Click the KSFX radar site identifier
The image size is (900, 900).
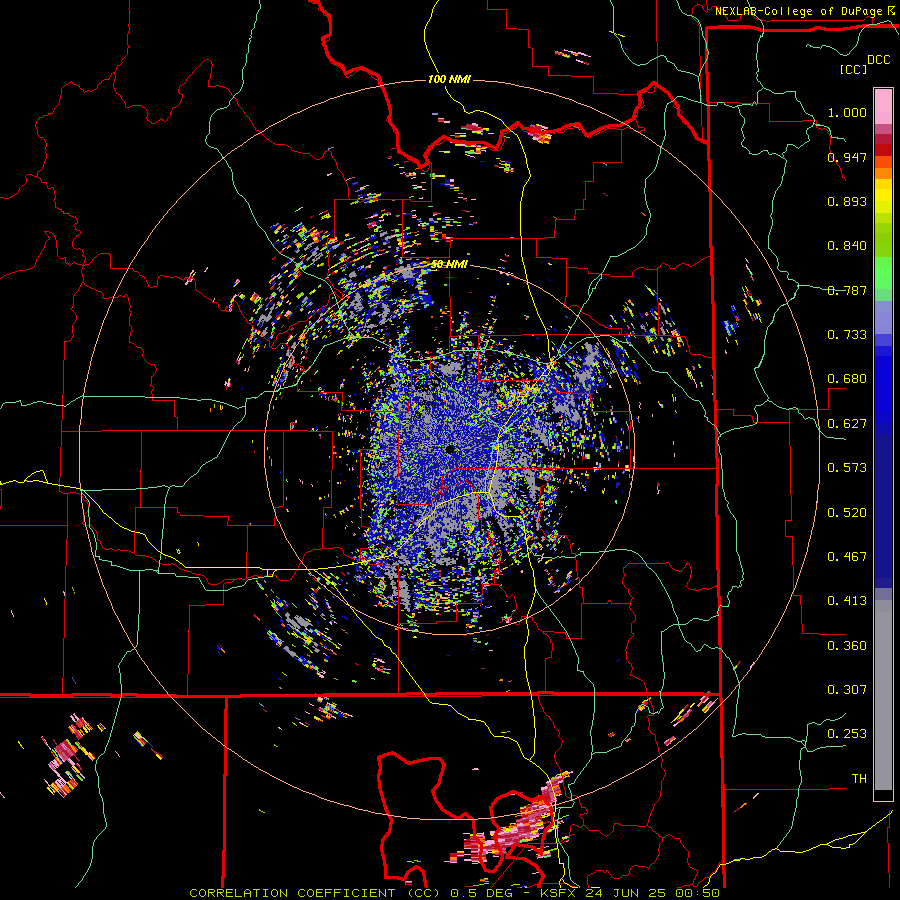[560, 893]
